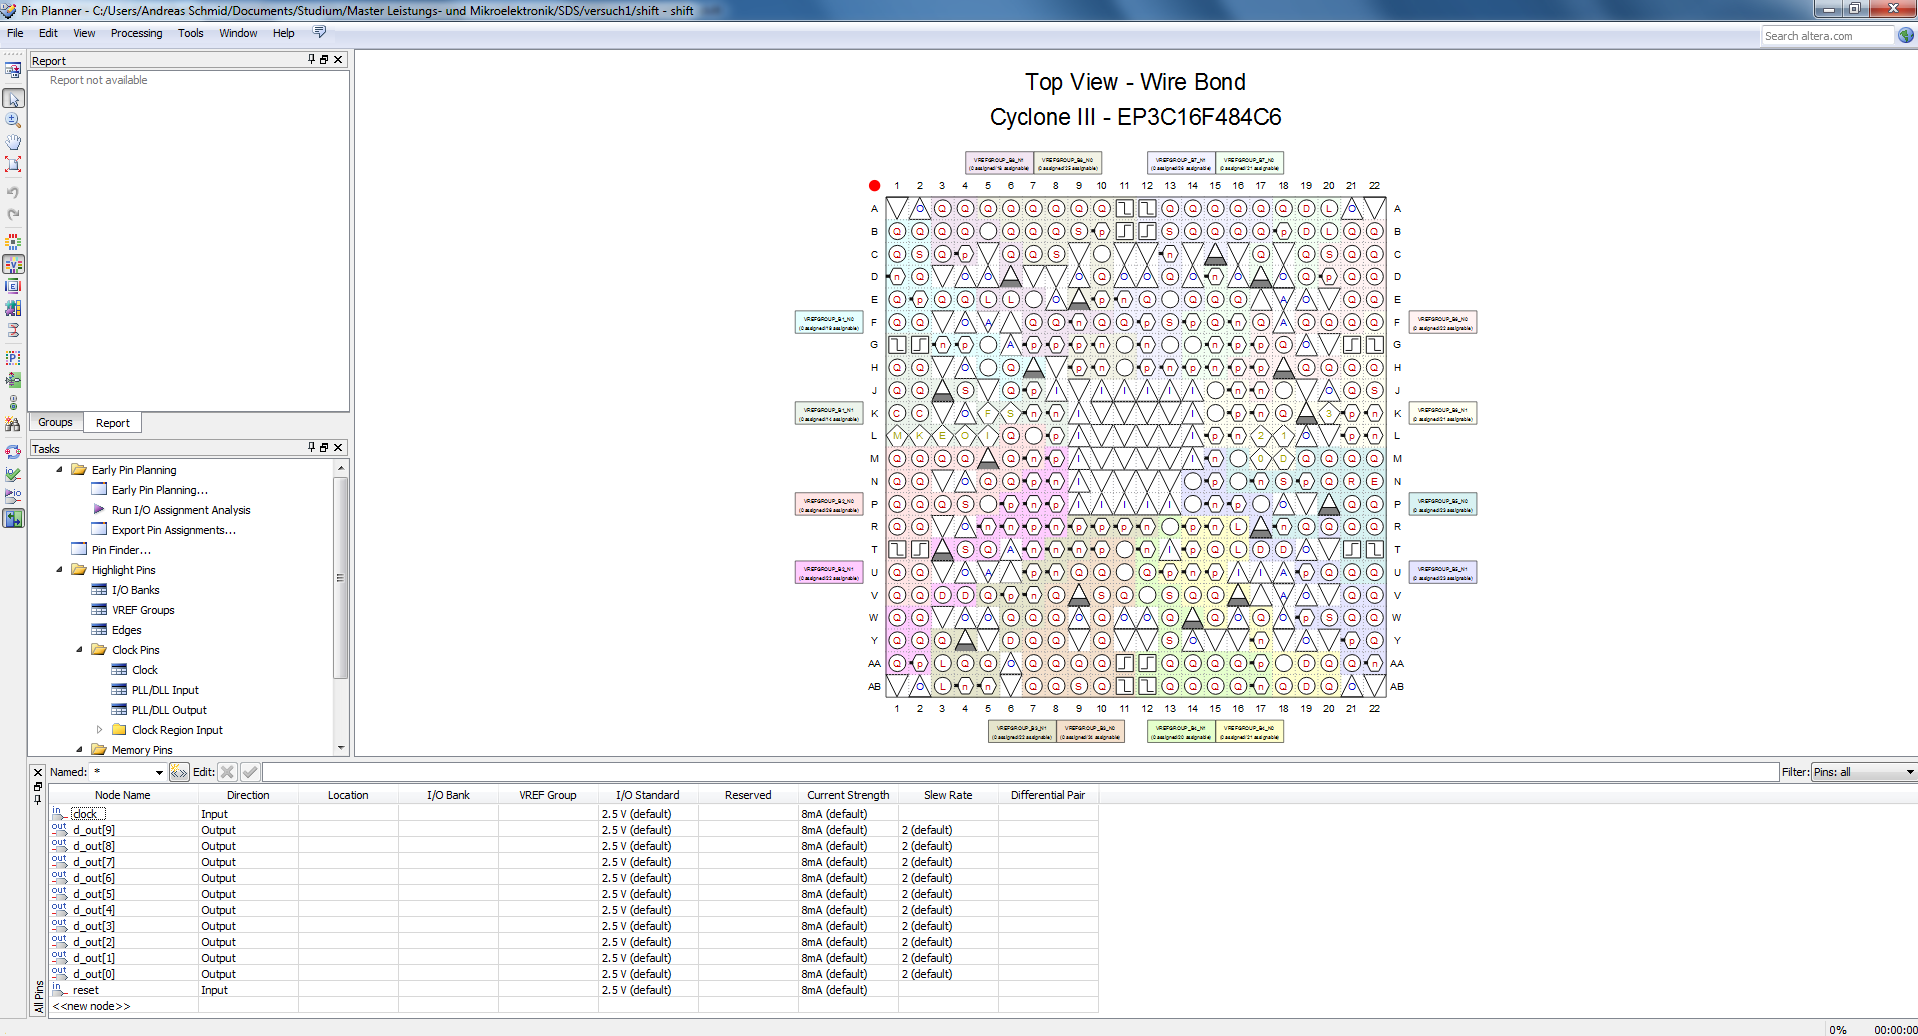Screen dimensions: 1918x1036
Task: Click the top left toolbar window icon
Action: pos(13,70)
